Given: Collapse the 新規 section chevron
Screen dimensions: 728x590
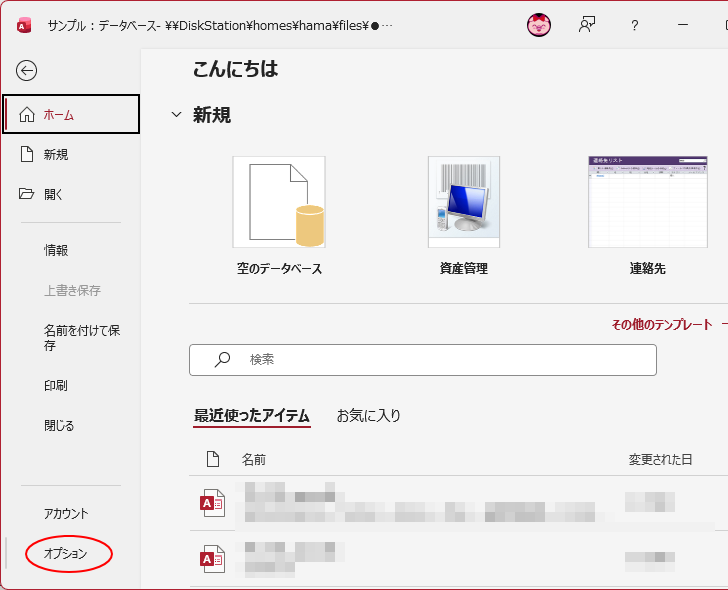Looking at the screenshot, I should (x=176, y=114).
